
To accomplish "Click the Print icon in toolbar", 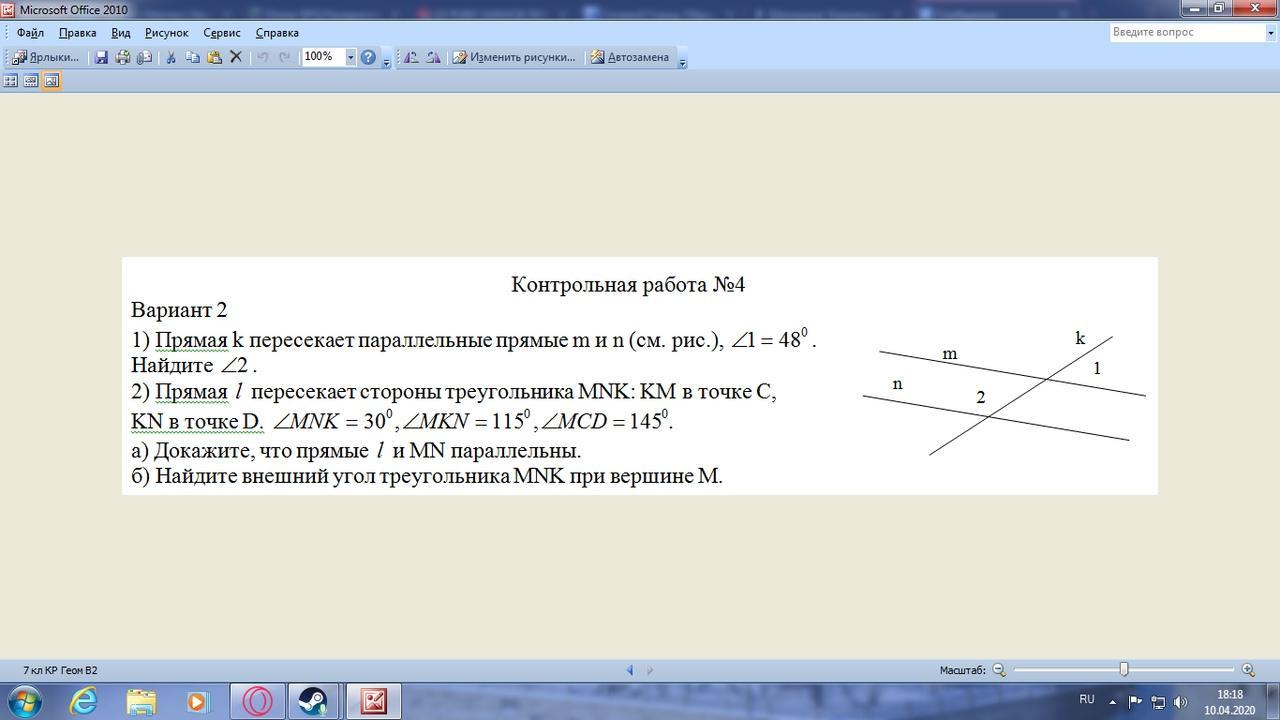I will (122, 57).
